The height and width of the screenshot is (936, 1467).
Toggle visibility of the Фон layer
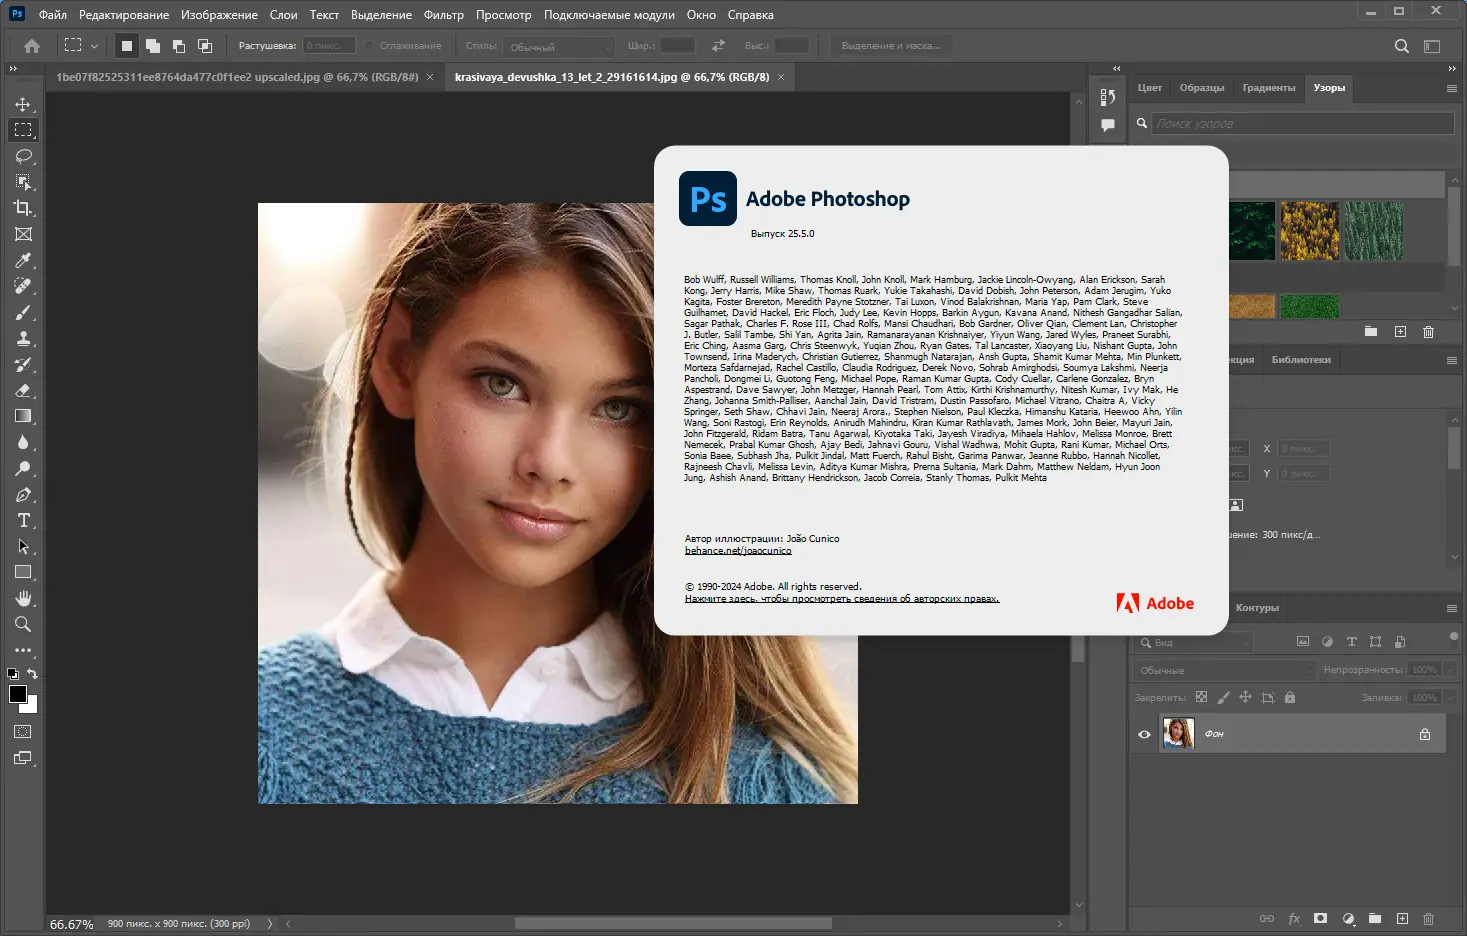1144,734
